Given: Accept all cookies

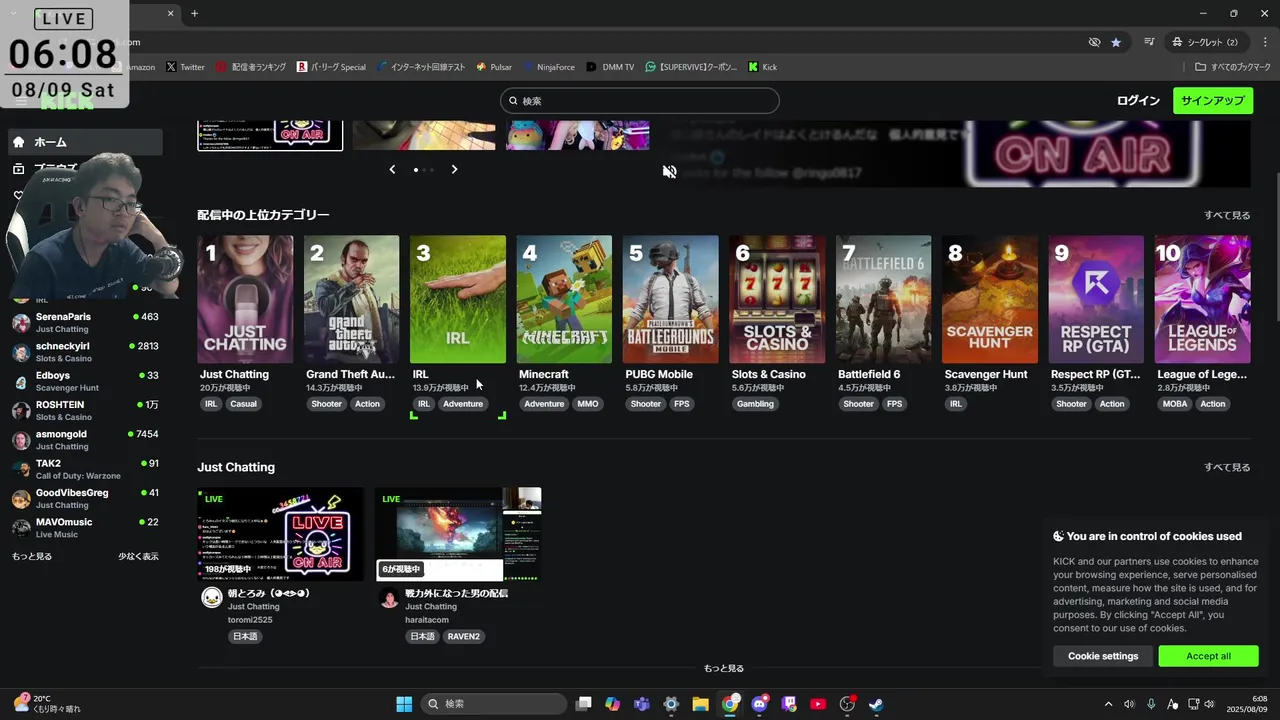Looking at the screenshot, I should tap(1208, 656).
